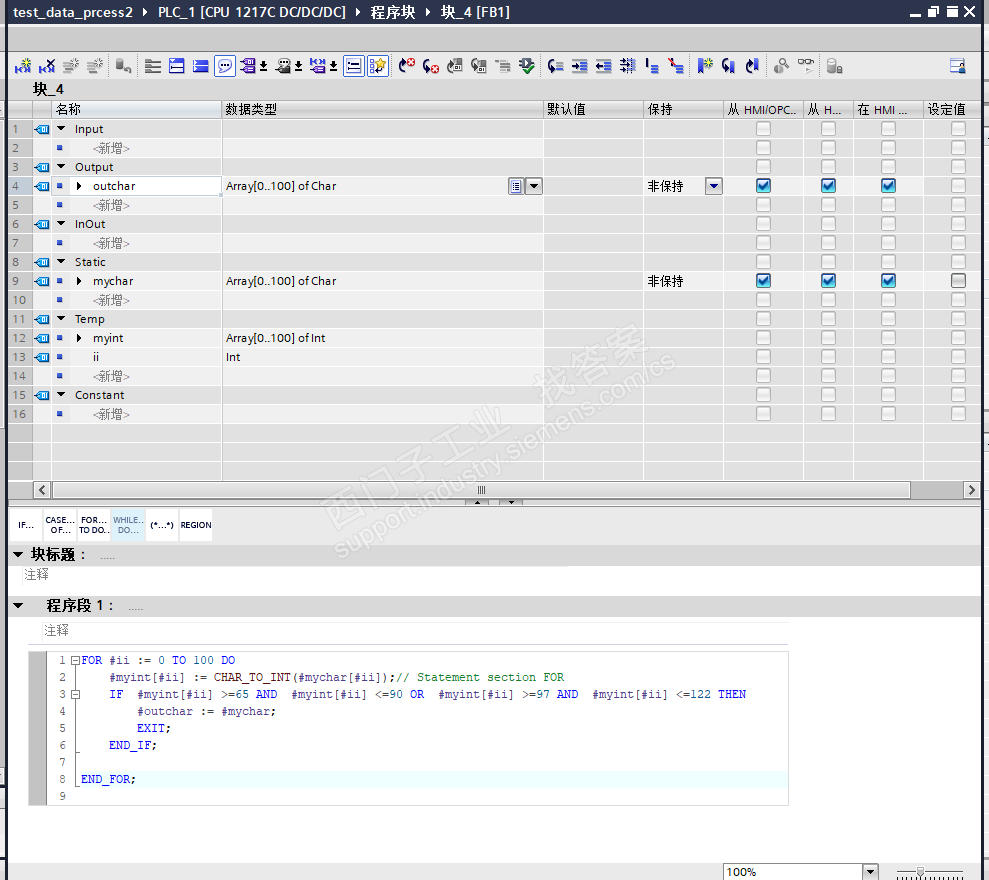Uncheck visible in HMI checkbox for mychar
989x880 pixels.
click(888, 281)
